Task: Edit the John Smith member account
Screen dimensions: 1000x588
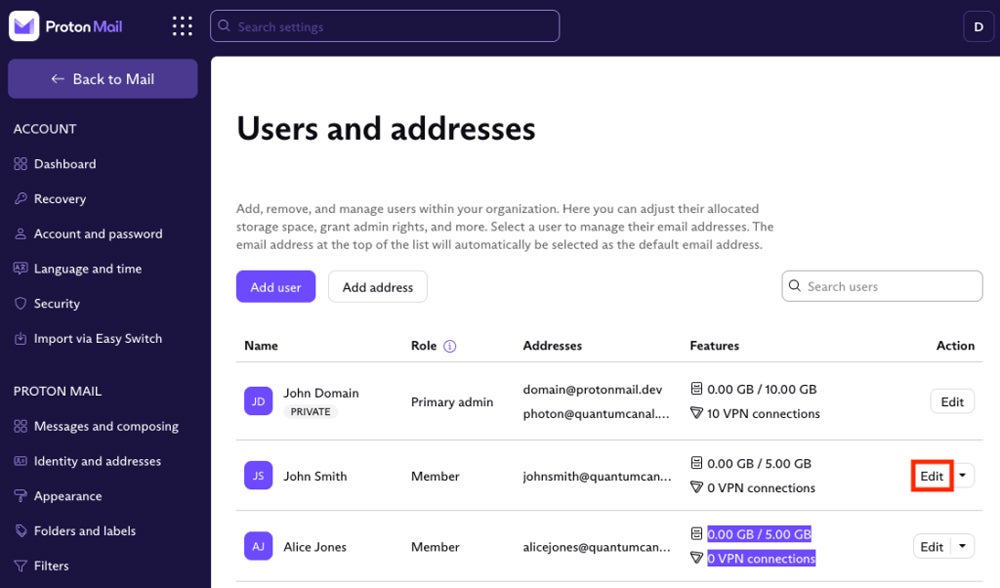Action: click(x=930, y=476)
